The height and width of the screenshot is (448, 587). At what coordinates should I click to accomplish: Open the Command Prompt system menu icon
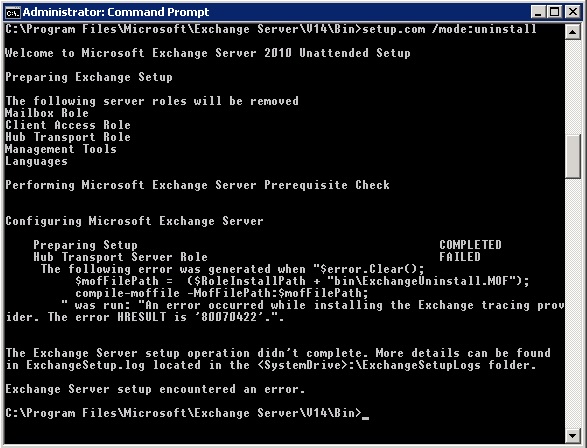12,12
